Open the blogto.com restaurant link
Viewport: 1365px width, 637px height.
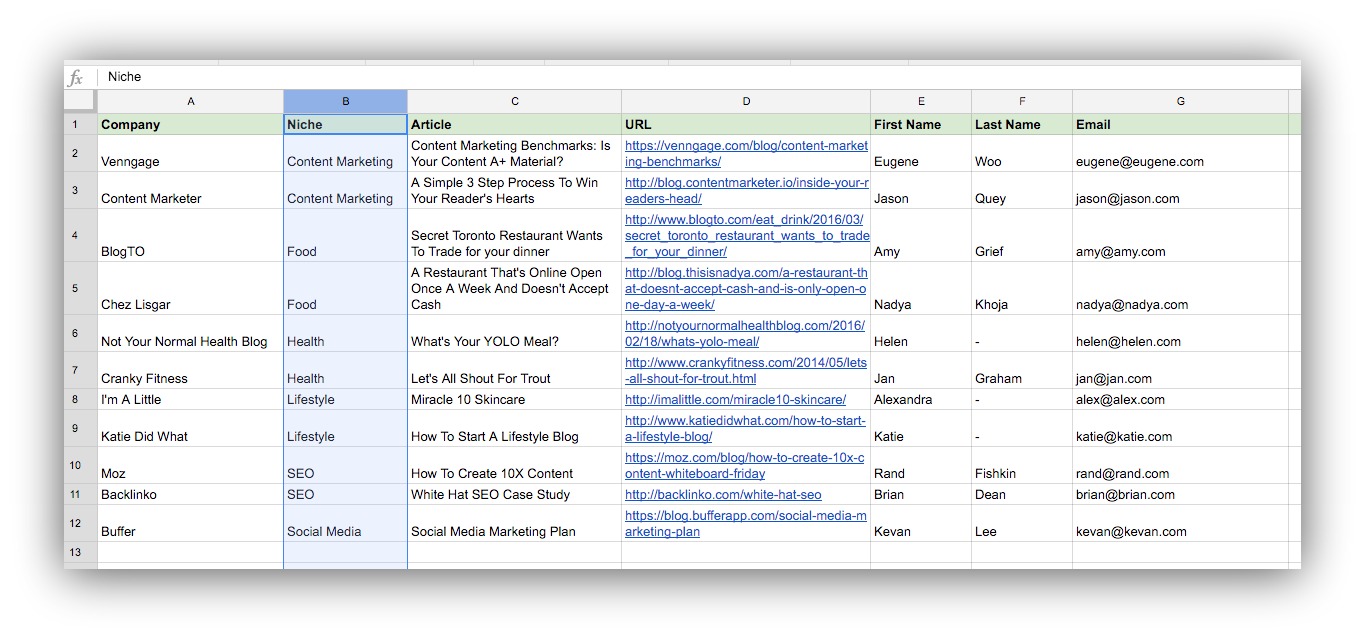[x=746, y=236]
